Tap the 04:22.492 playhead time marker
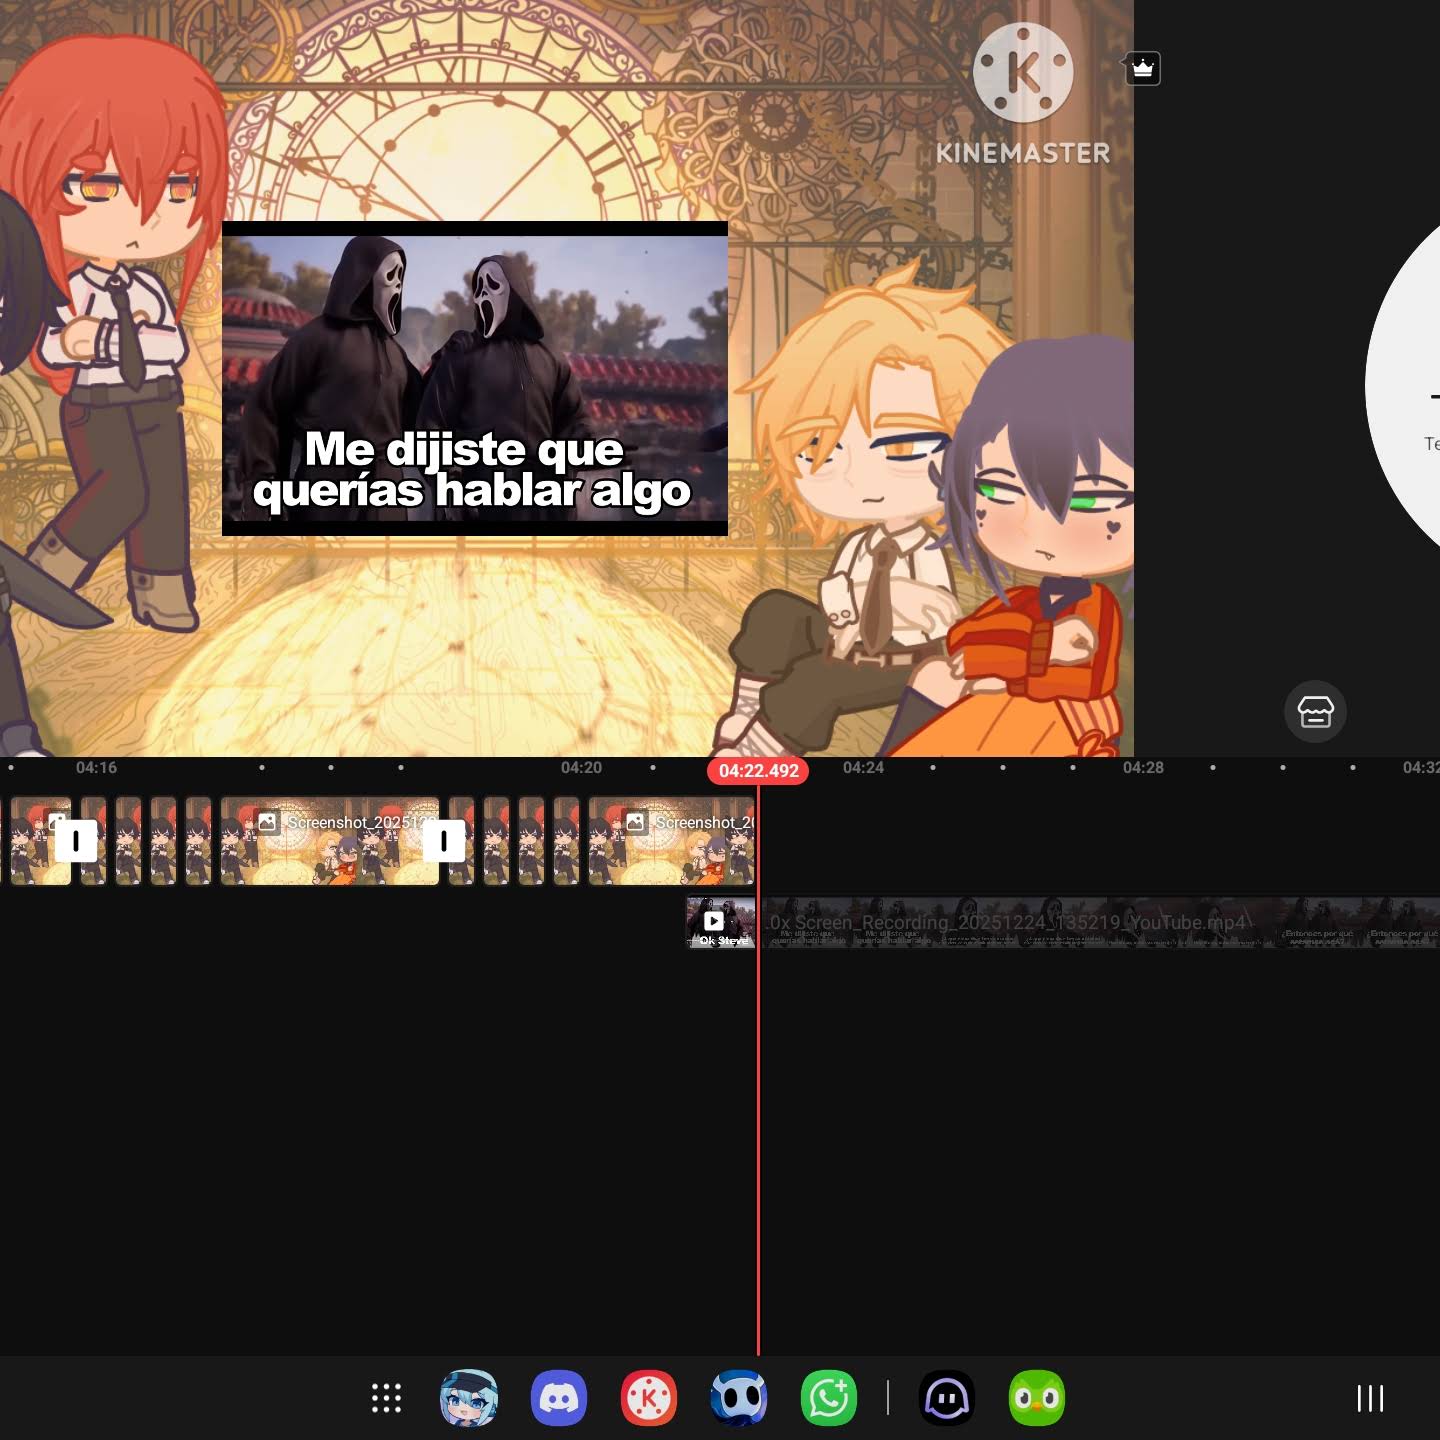1440x1440 pixels. 758,771
